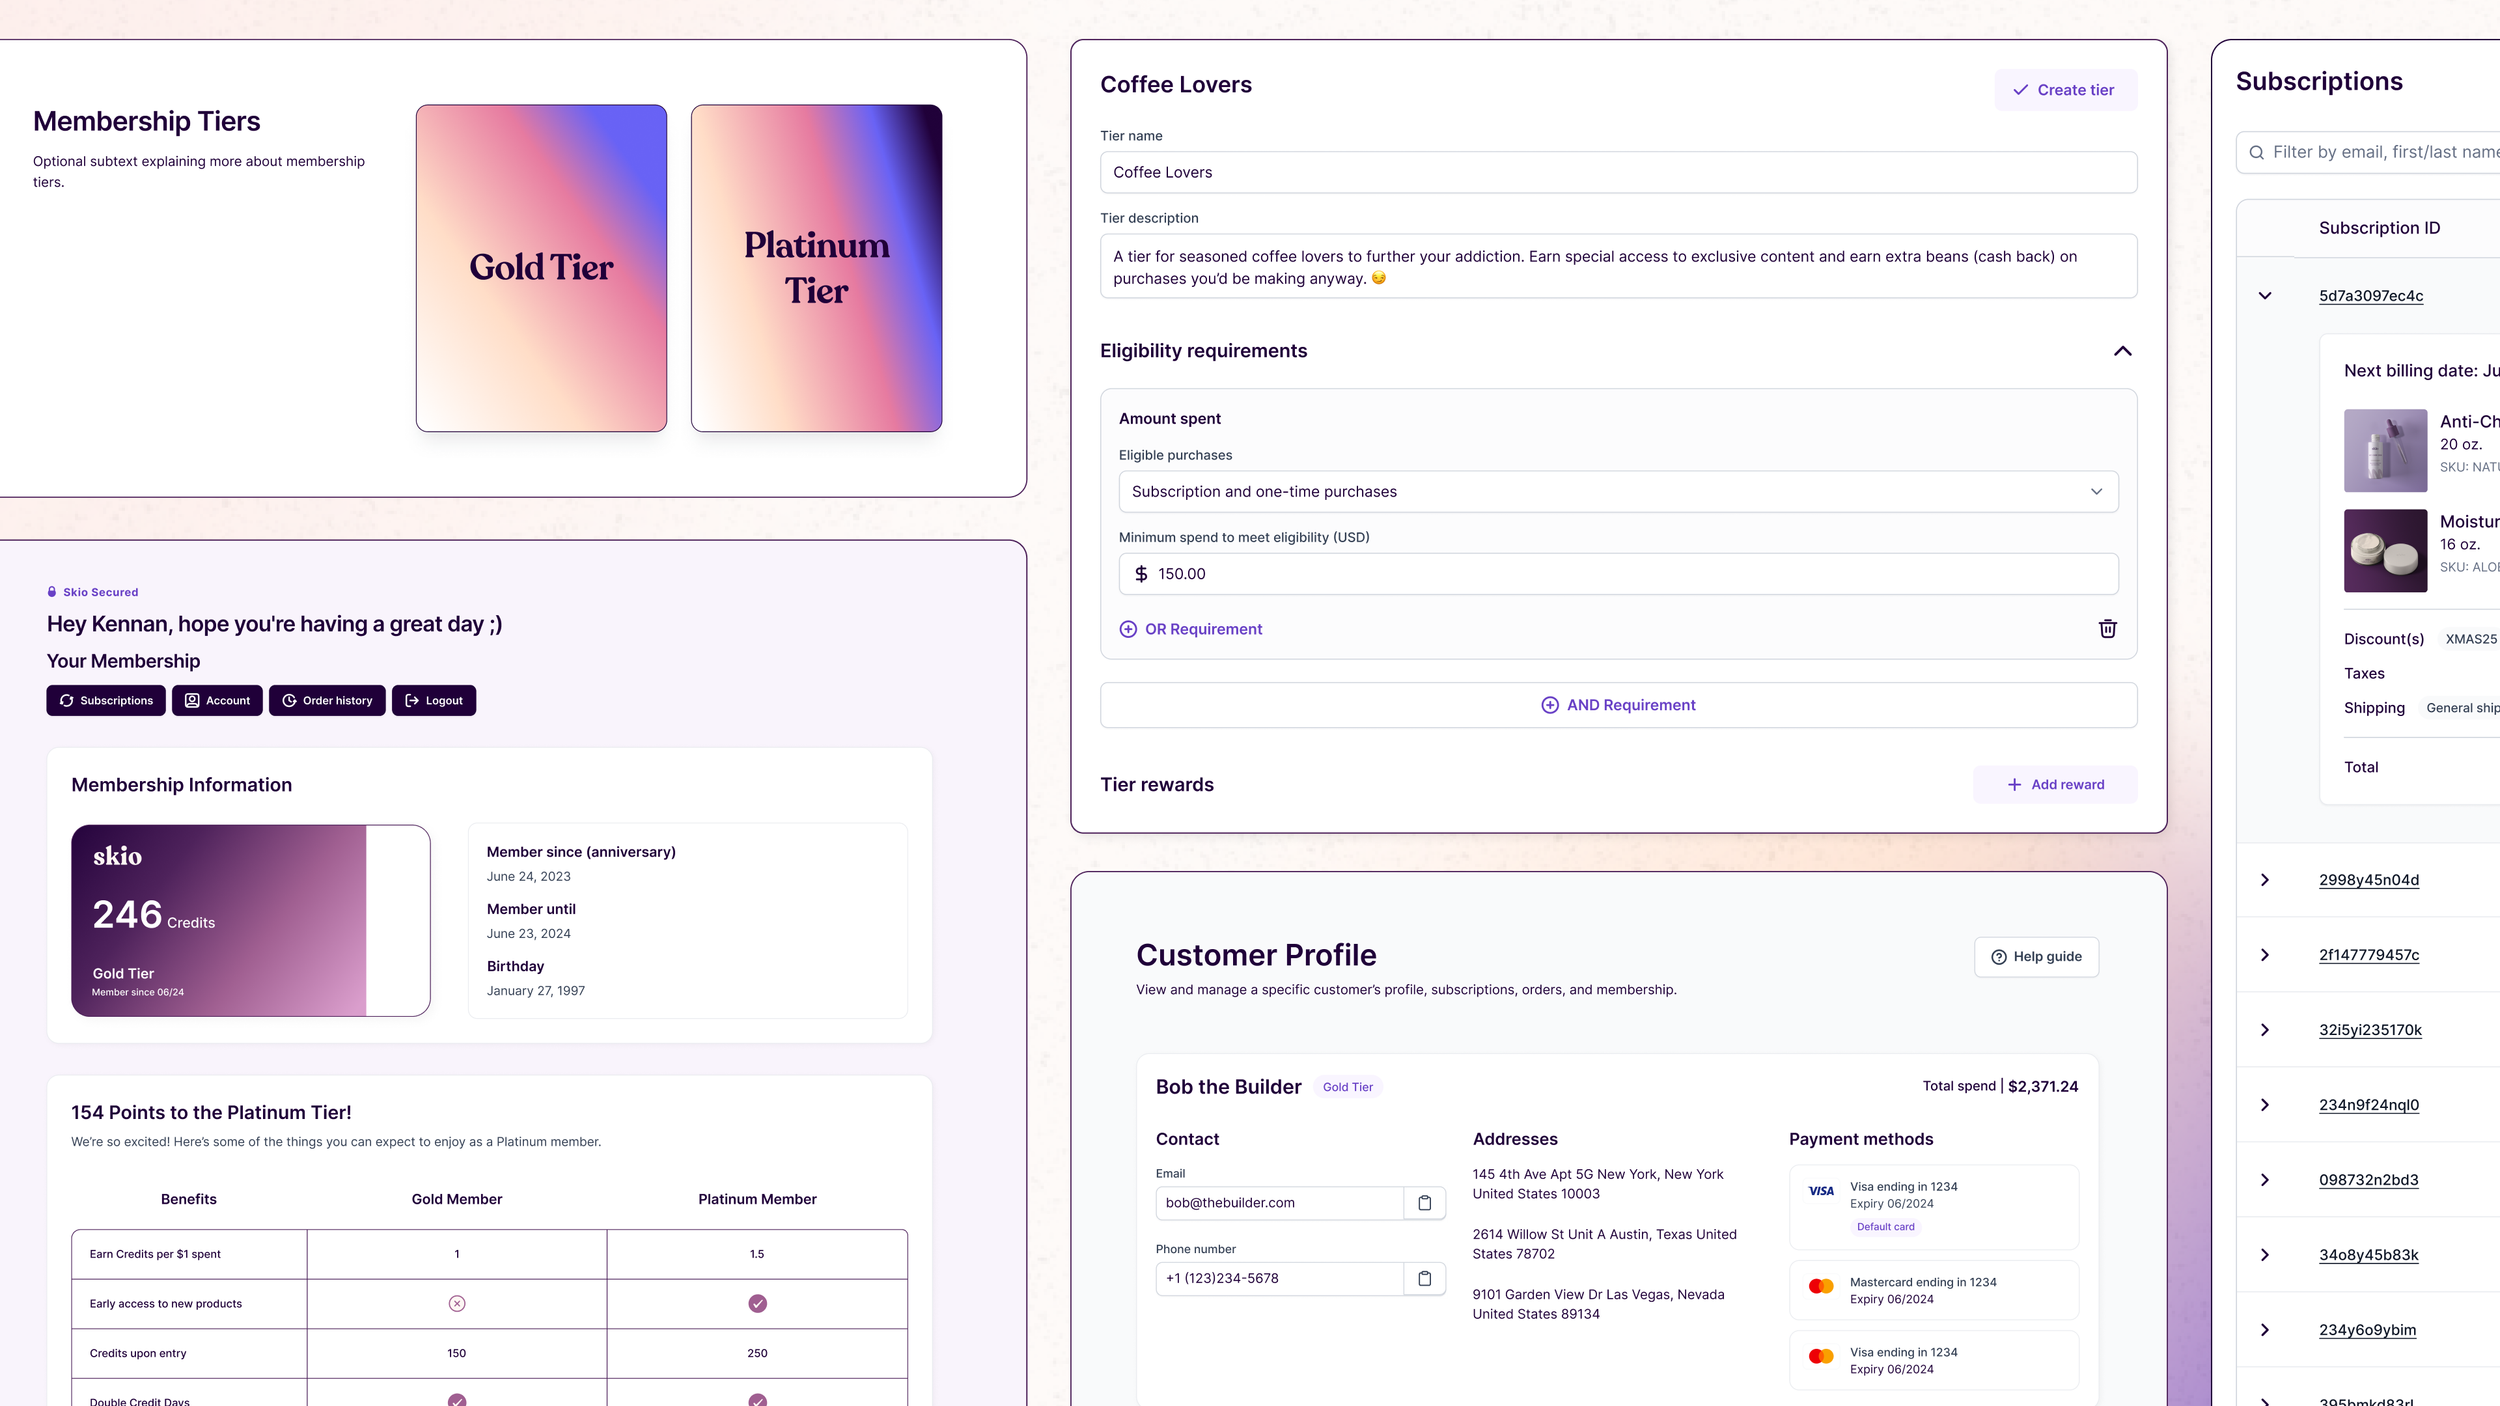Viewport: 2500px width, 1406px height.
Task: Open the Eligible purchases dropdown
Action: tap(1617, 492)
